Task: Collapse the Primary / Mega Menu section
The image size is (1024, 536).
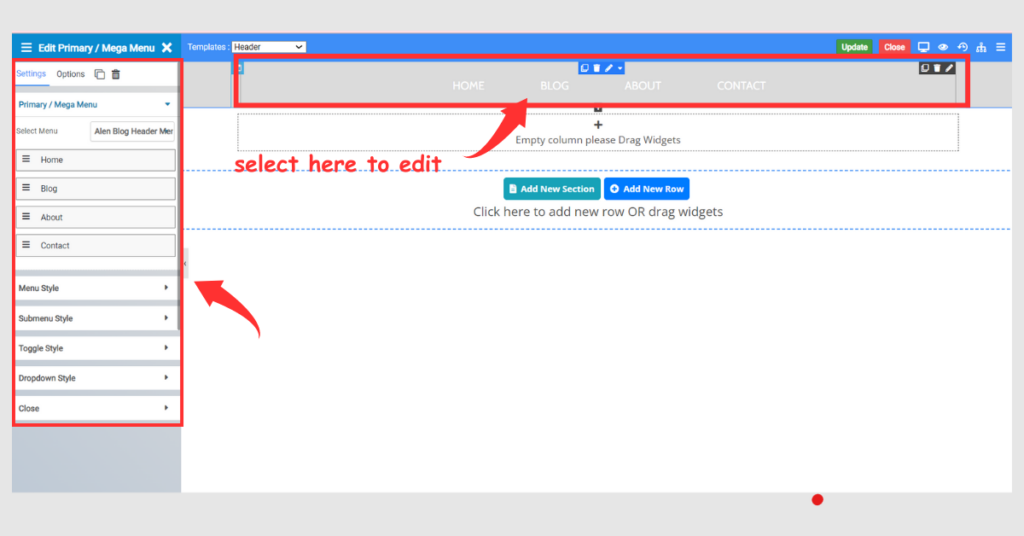Action: [x=96, y=104]
